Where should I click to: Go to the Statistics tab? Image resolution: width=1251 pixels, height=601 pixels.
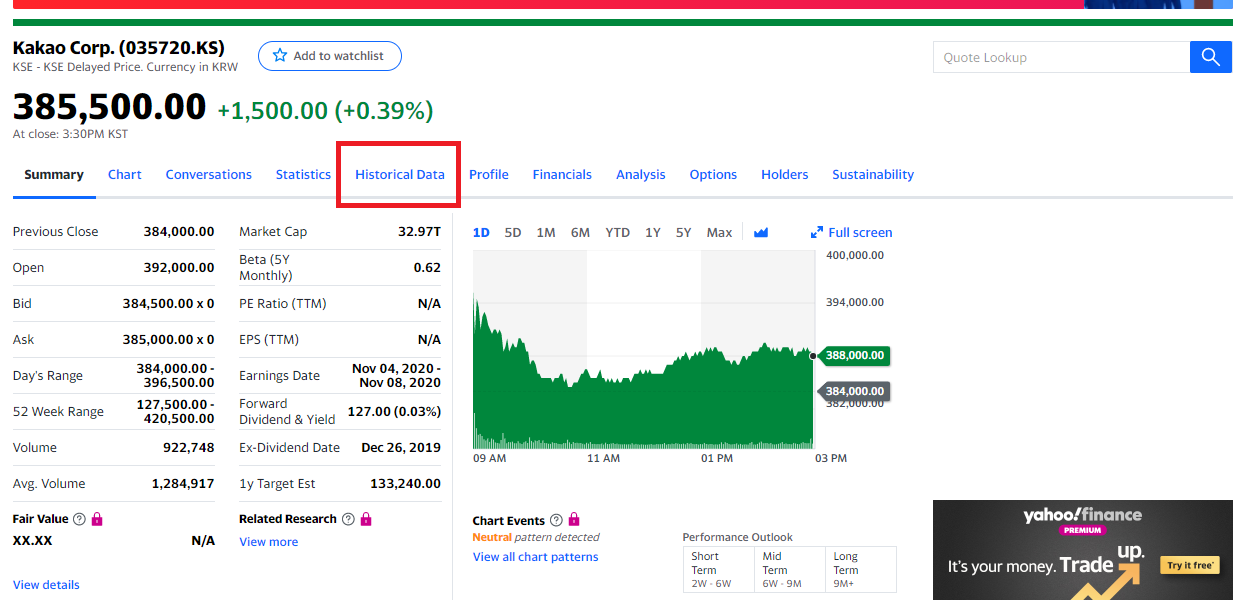303,174
